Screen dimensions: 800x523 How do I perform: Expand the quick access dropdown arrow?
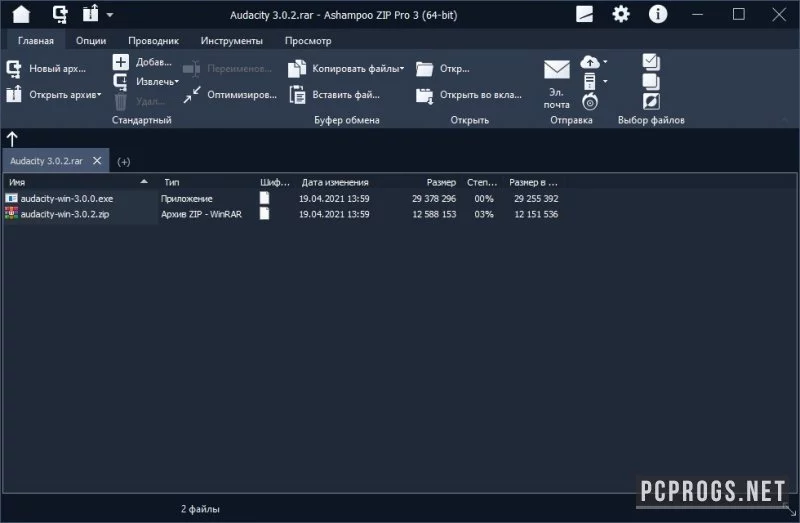click(110, 15)
